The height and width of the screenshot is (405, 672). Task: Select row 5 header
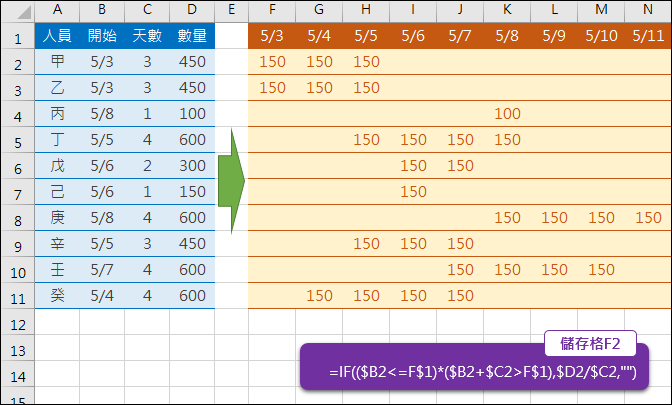point(18,142)
